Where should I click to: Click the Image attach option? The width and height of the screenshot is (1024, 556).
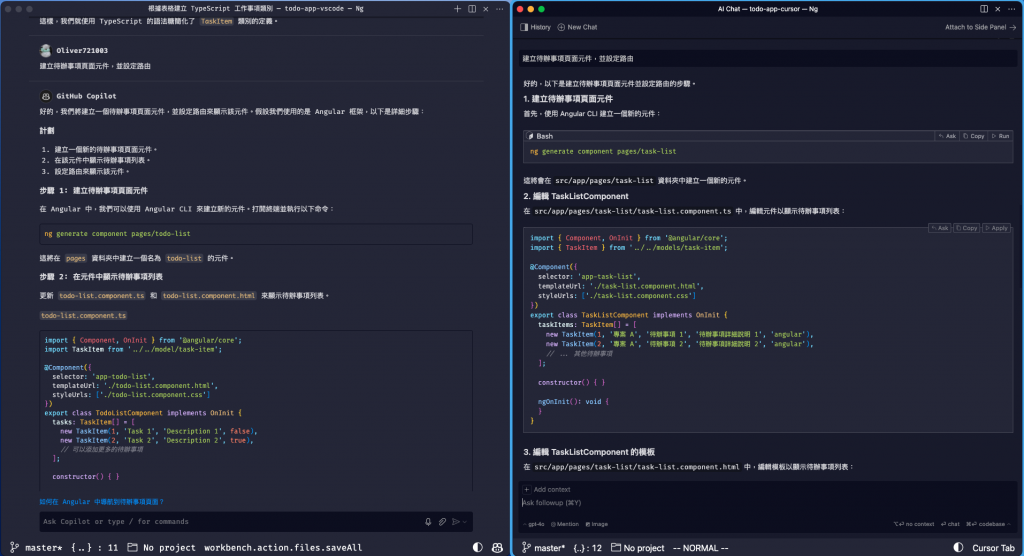597,524
